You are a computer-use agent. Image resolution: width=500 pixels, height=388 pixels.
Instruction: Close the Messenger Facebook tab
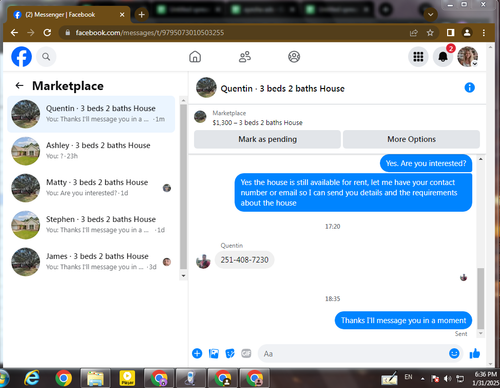[122, 15]
